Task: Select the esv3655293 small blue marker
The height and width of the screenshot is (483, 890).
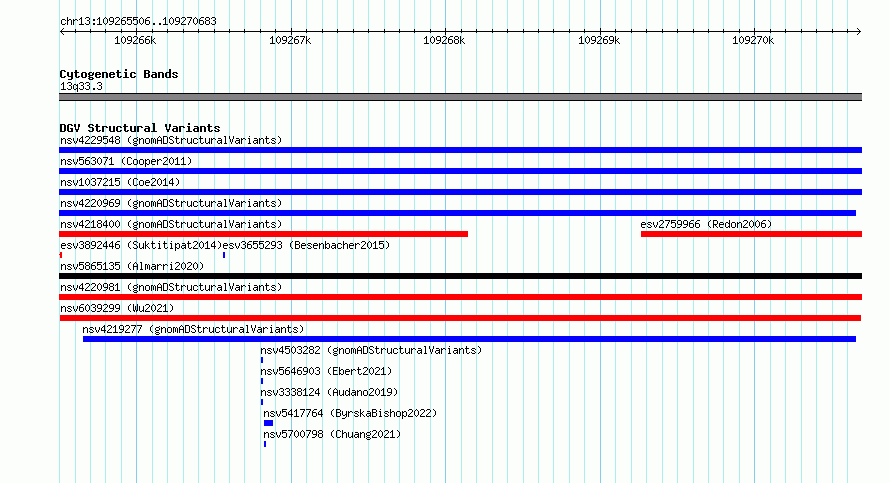Action: pos(224,255)
